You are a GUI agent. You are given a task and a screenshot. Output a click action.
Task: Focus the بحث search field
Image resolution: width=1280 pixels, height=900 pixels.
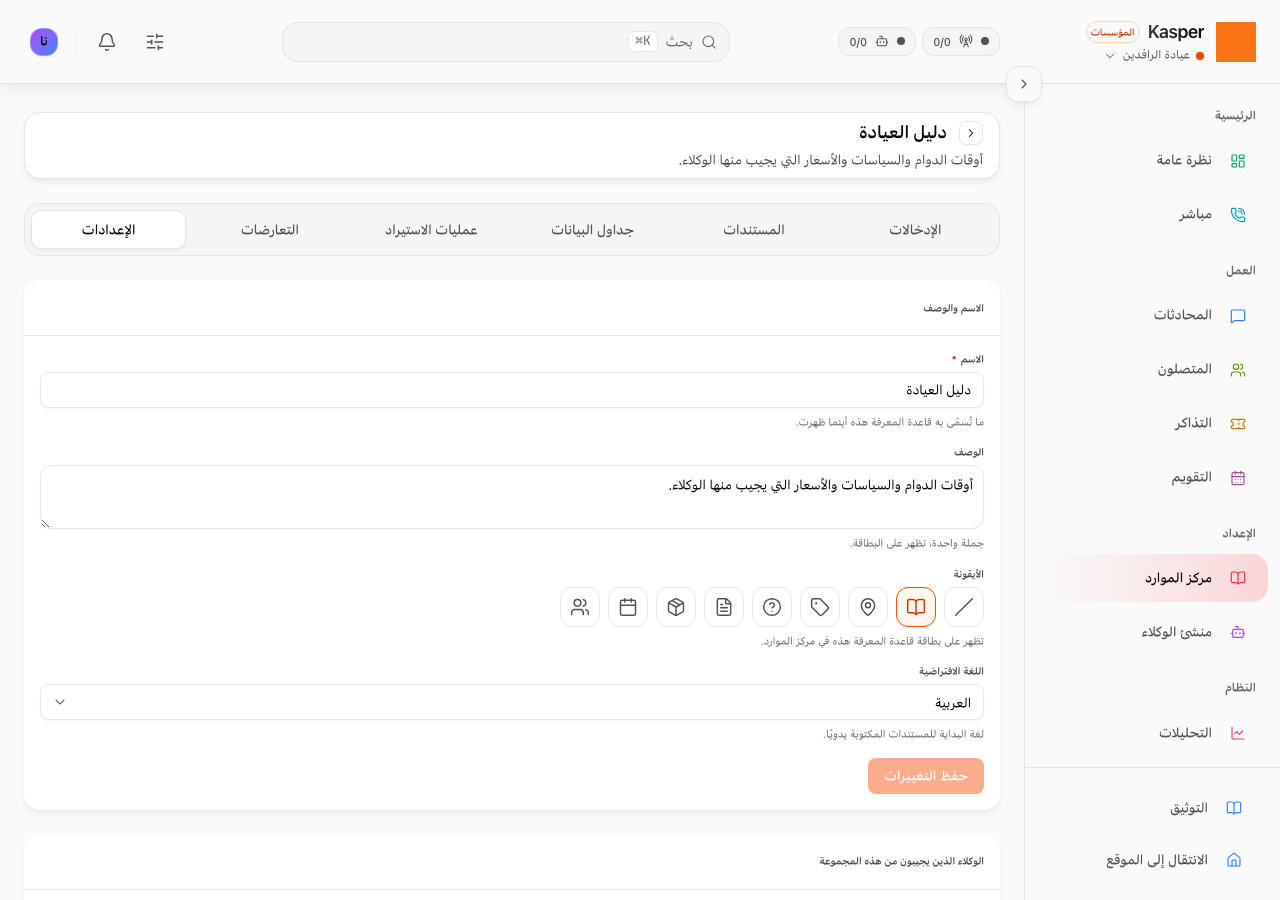point(506,42)
